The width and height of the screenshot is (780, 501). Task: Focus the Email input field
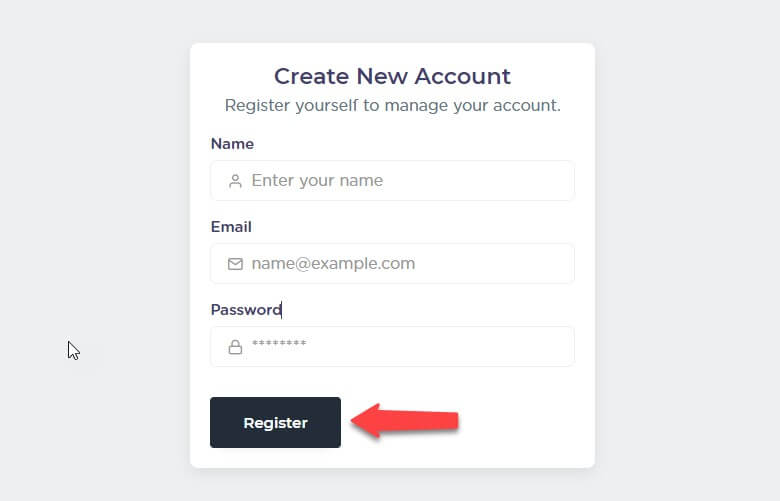point(392,264)
